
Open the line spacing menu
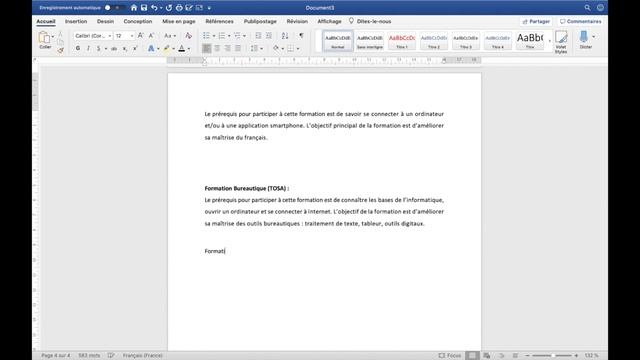(256, 49)
